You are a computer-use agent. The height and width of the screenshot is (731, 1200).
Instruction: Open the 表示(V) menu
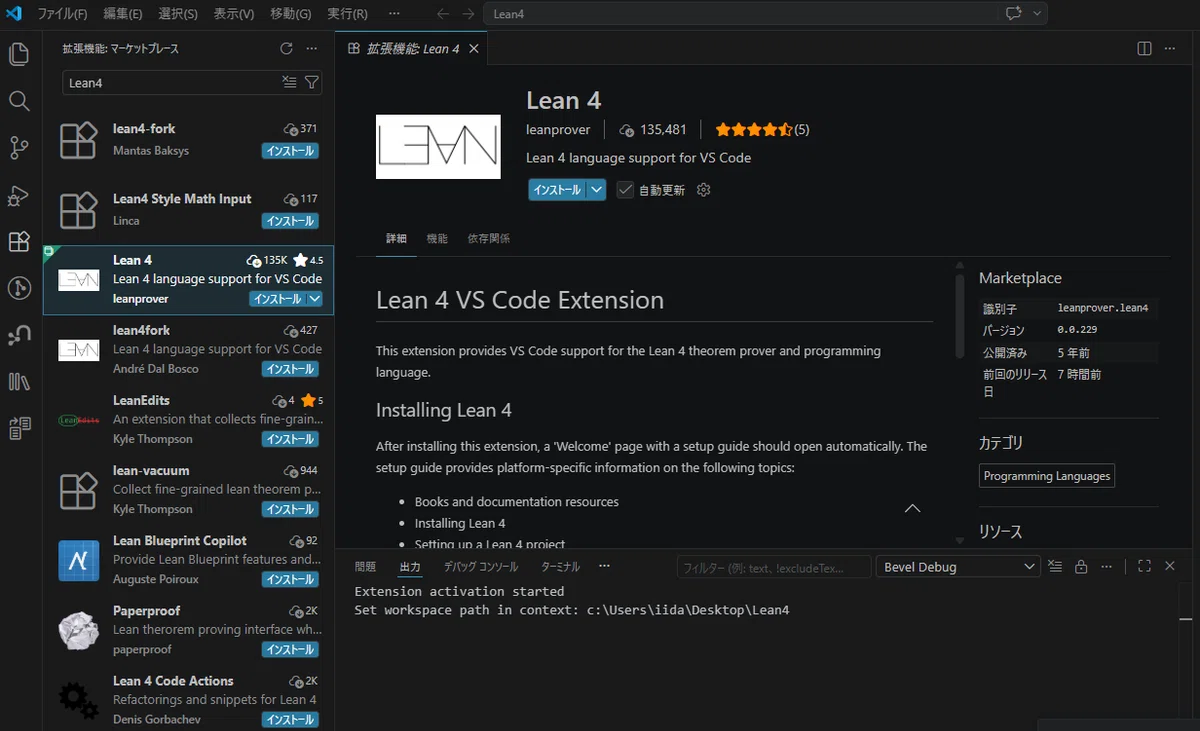pyautogui.click(x=234, y=14)
